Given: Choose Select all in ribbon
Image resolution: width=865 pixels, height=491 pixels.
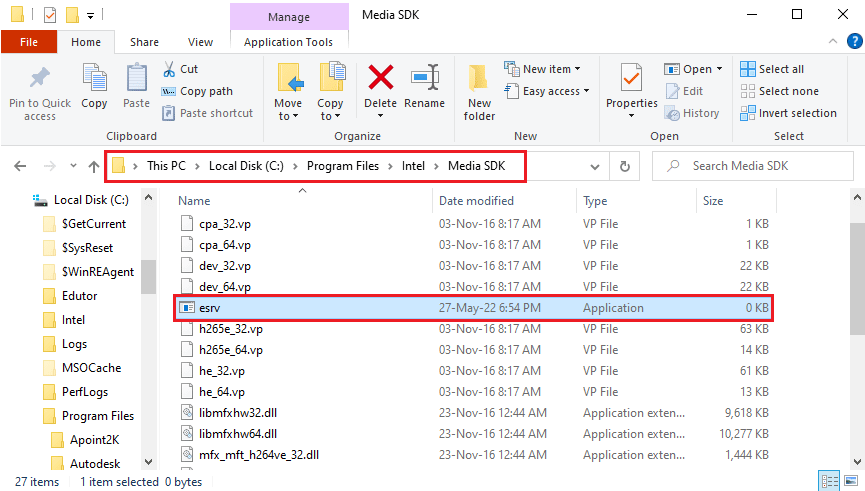Looking at the screenshot, I should point(772,69).
